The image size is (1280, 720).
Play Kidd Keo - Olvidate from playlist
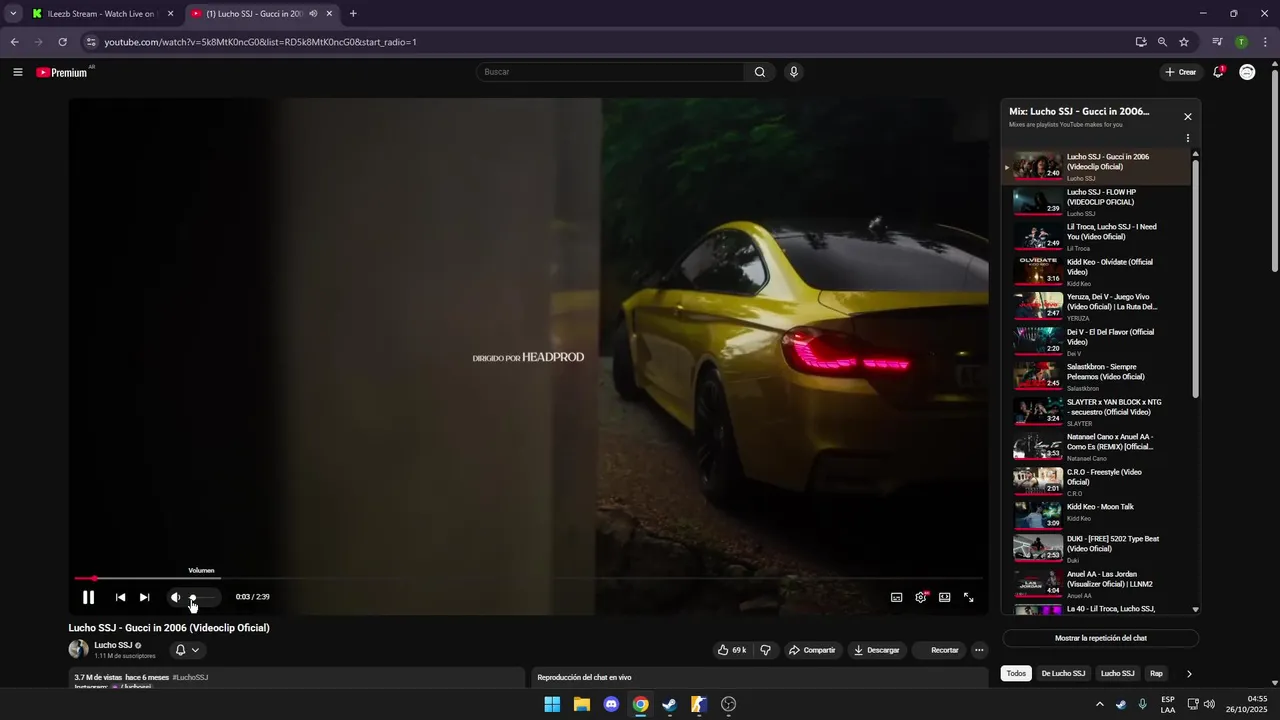[1097, 272]
